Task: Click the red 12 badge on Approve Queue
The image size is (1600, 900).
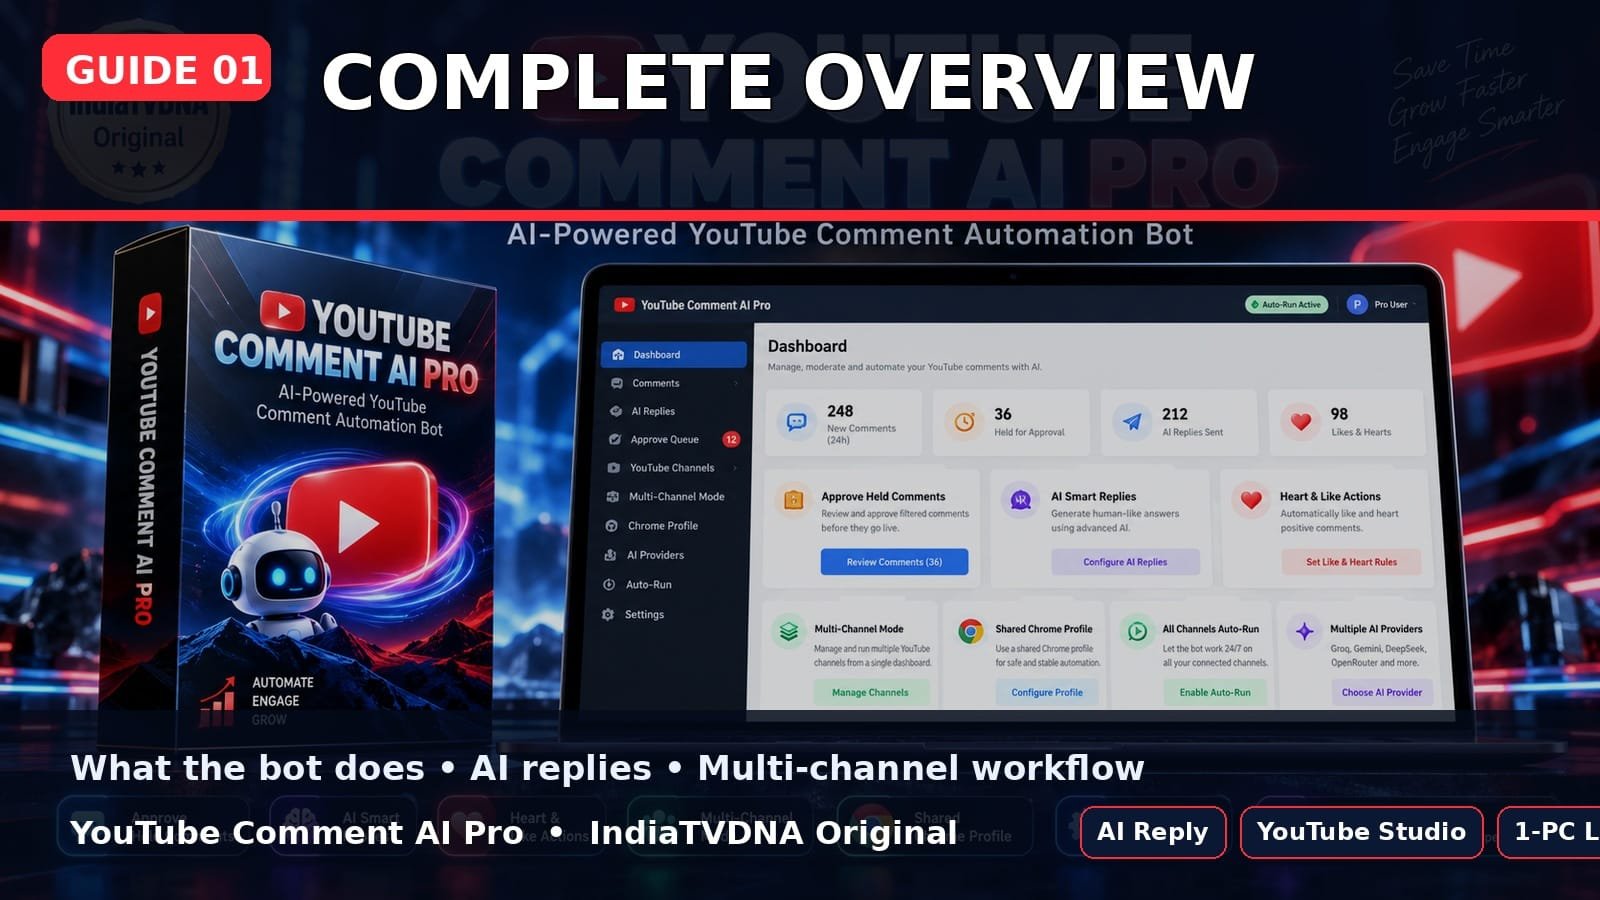Action: point(731,439)
